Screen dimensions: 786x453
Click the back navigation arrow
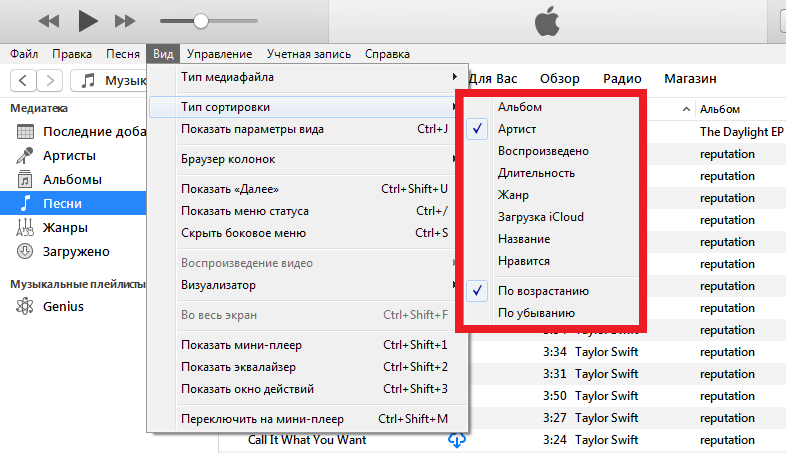[x=24, y=79]
